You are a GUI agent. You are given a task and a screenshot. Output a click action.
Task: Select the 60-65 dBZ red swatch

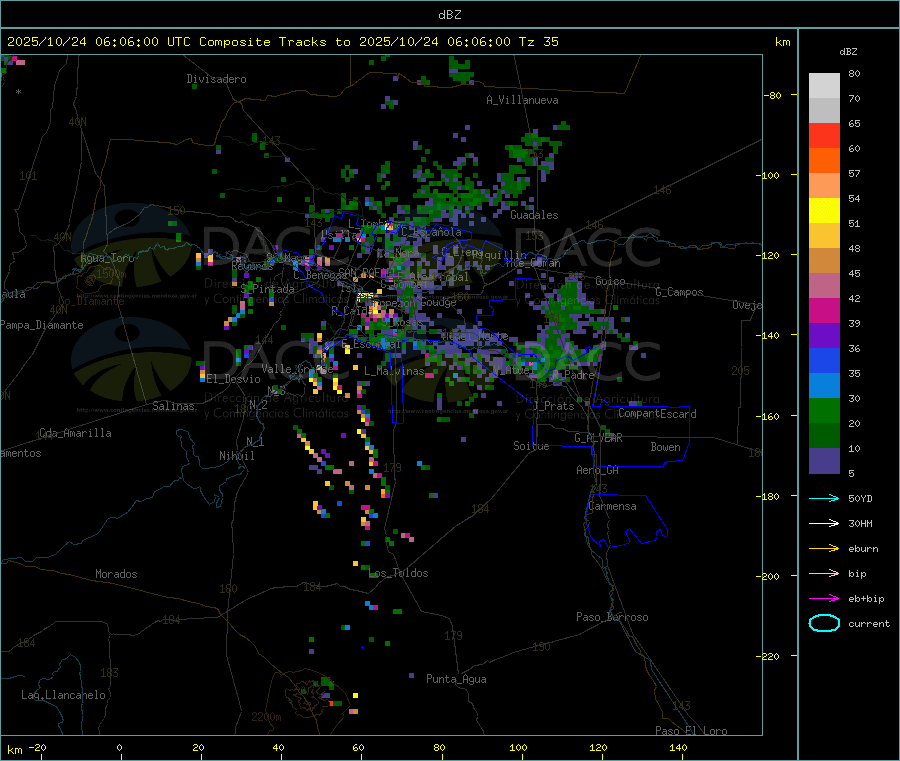point(824,135)
